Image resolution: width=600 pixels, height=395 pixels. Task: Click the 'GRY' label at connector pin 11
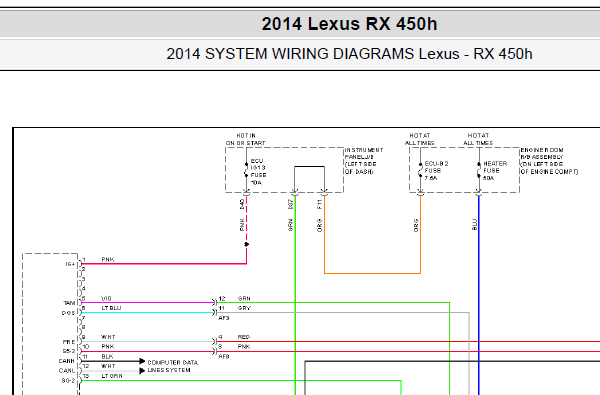point(244,308)
